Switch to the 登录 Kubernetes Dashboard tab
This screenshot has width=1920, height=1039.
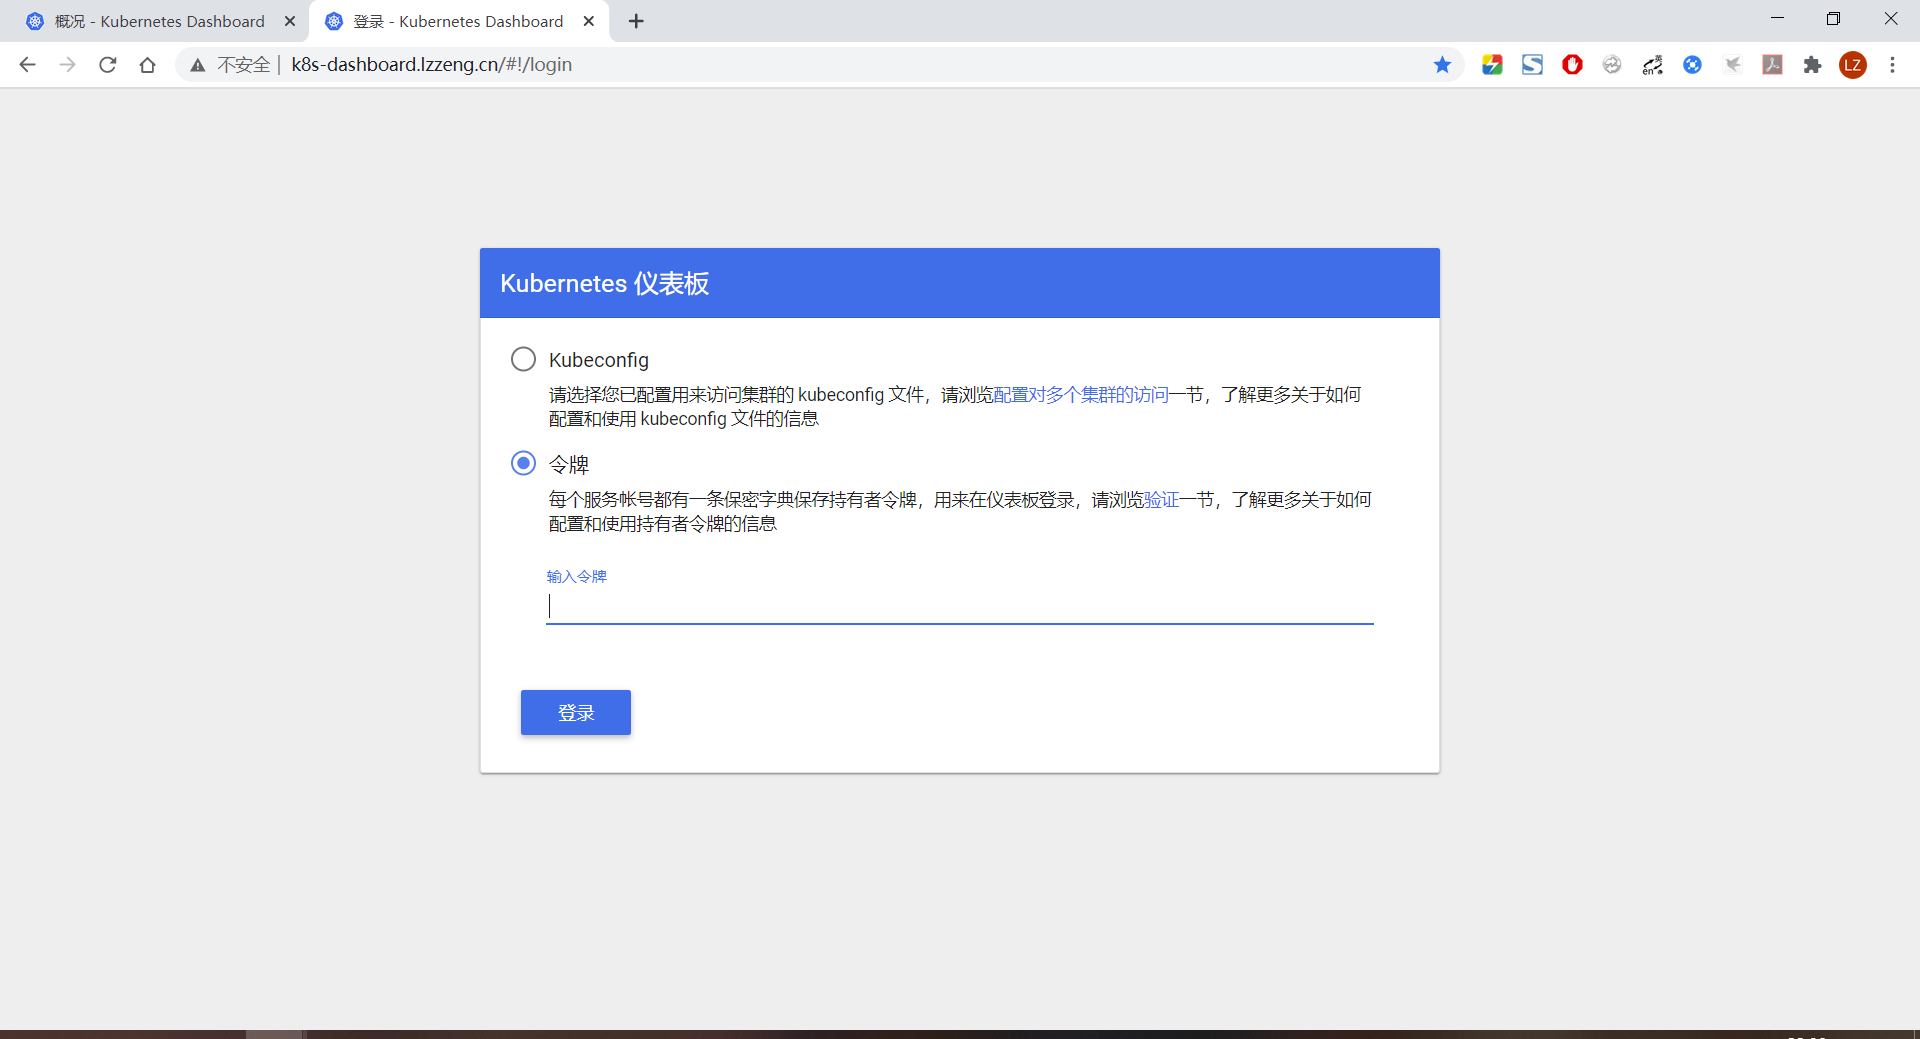coord(459,21)
